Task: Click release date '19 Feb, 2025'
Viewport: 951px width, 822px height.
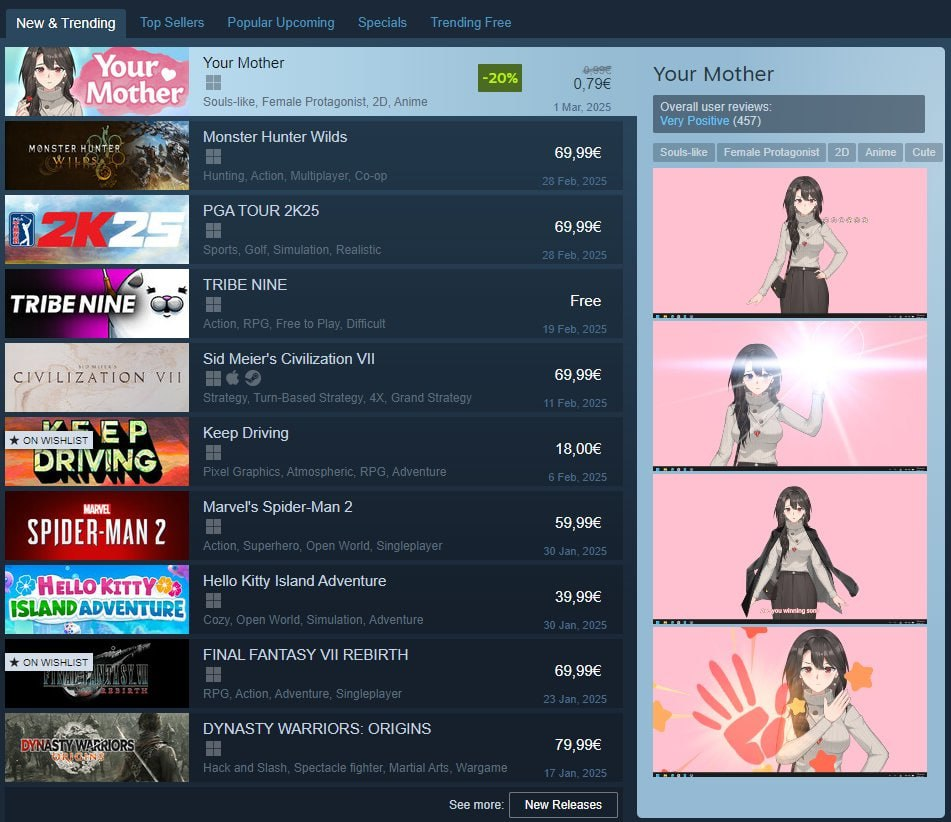Action: (575, 329)
